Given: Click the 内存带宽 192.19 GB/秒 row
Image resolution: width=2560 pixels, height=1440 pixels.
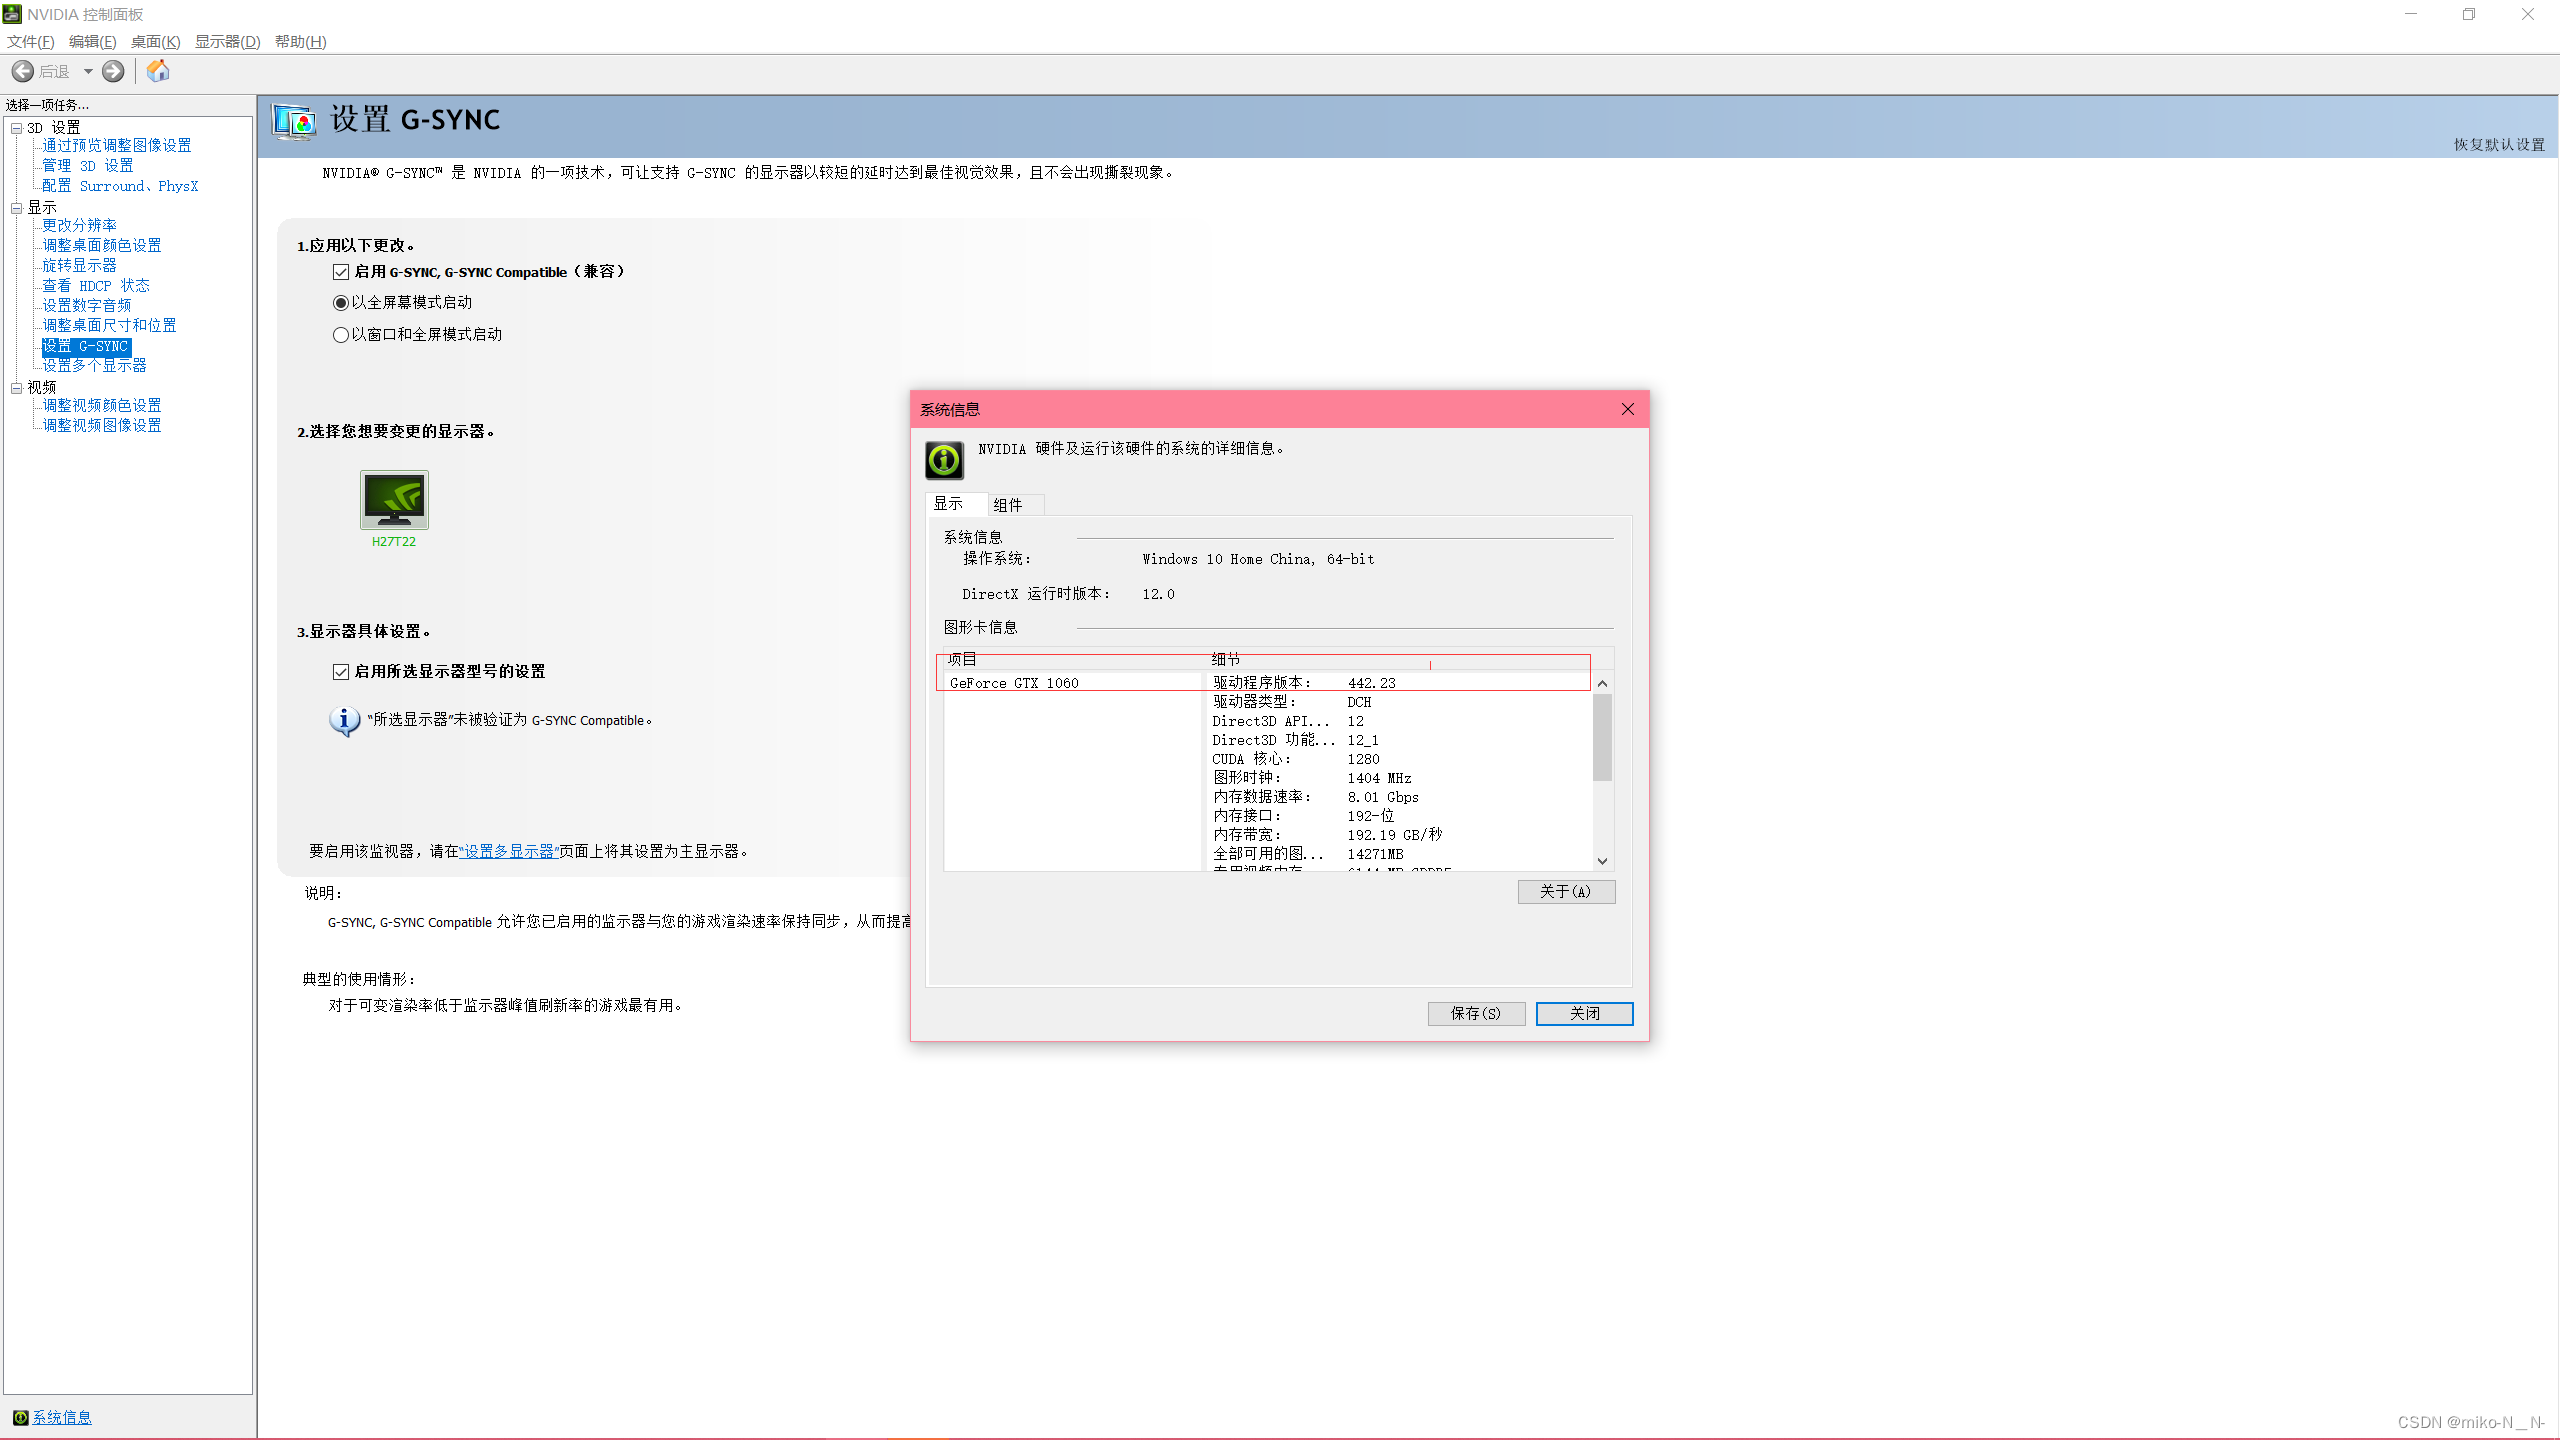Looking at the screenshot, I should pyautogui.click(x=1398, y=835).
